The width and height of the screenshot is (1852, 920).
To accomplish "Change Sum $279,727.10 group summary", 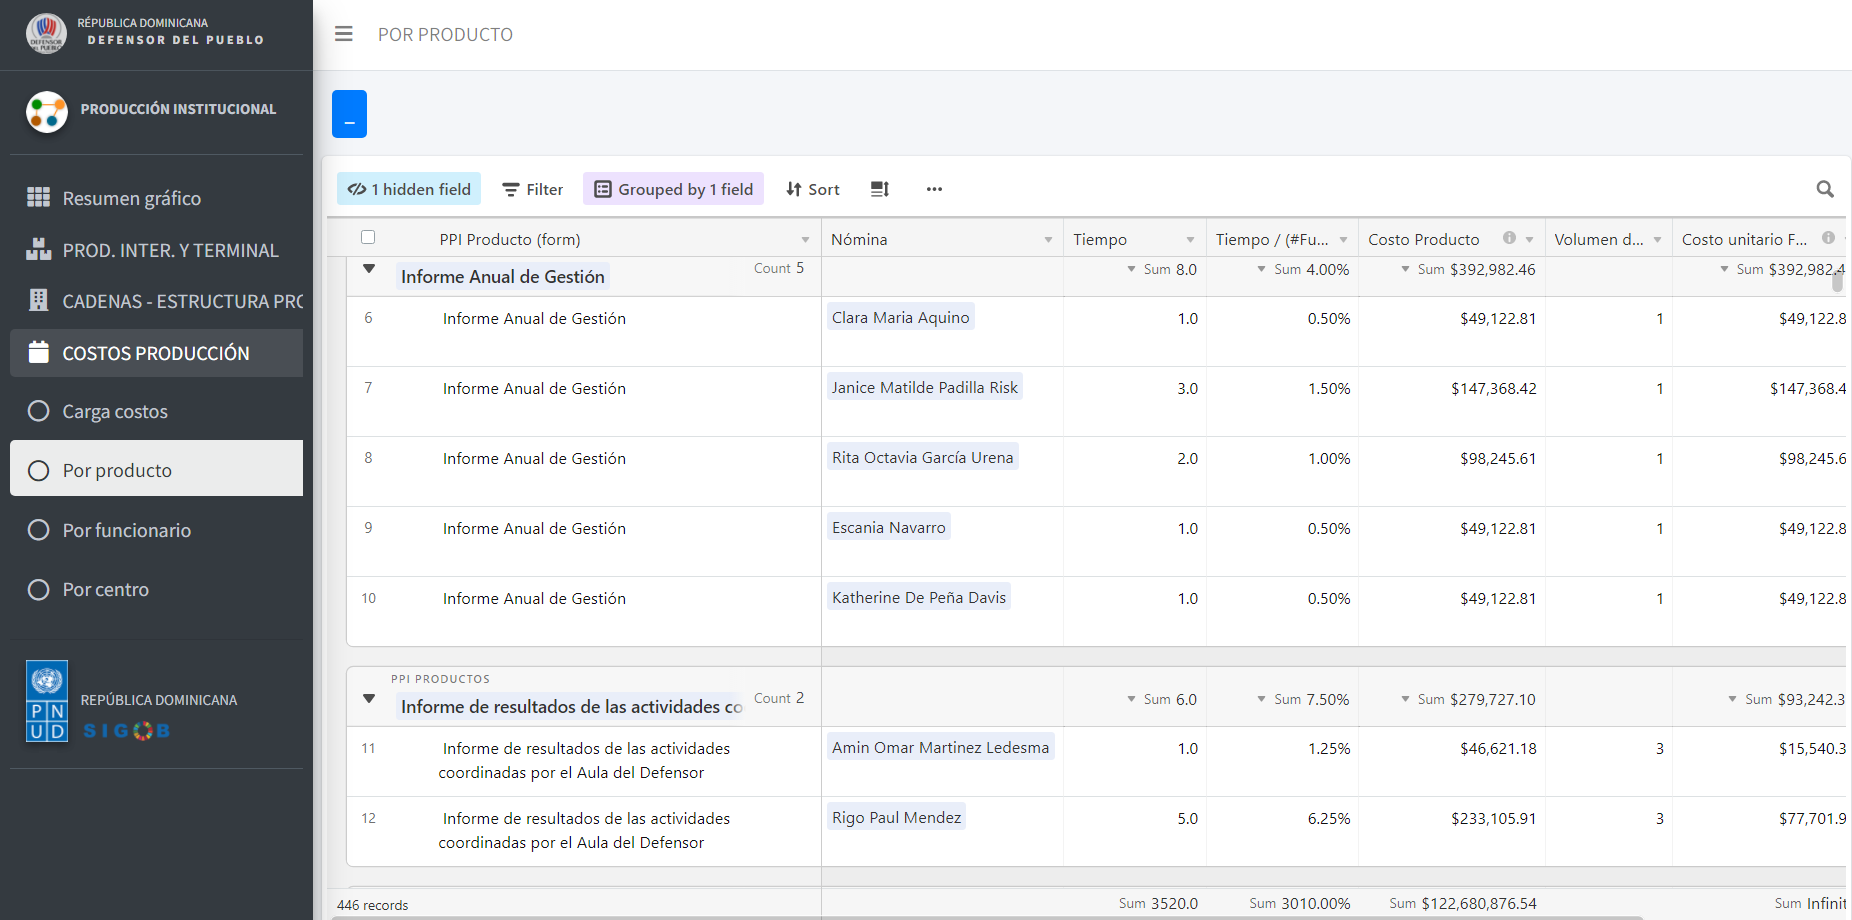I will coord(1467,699).
